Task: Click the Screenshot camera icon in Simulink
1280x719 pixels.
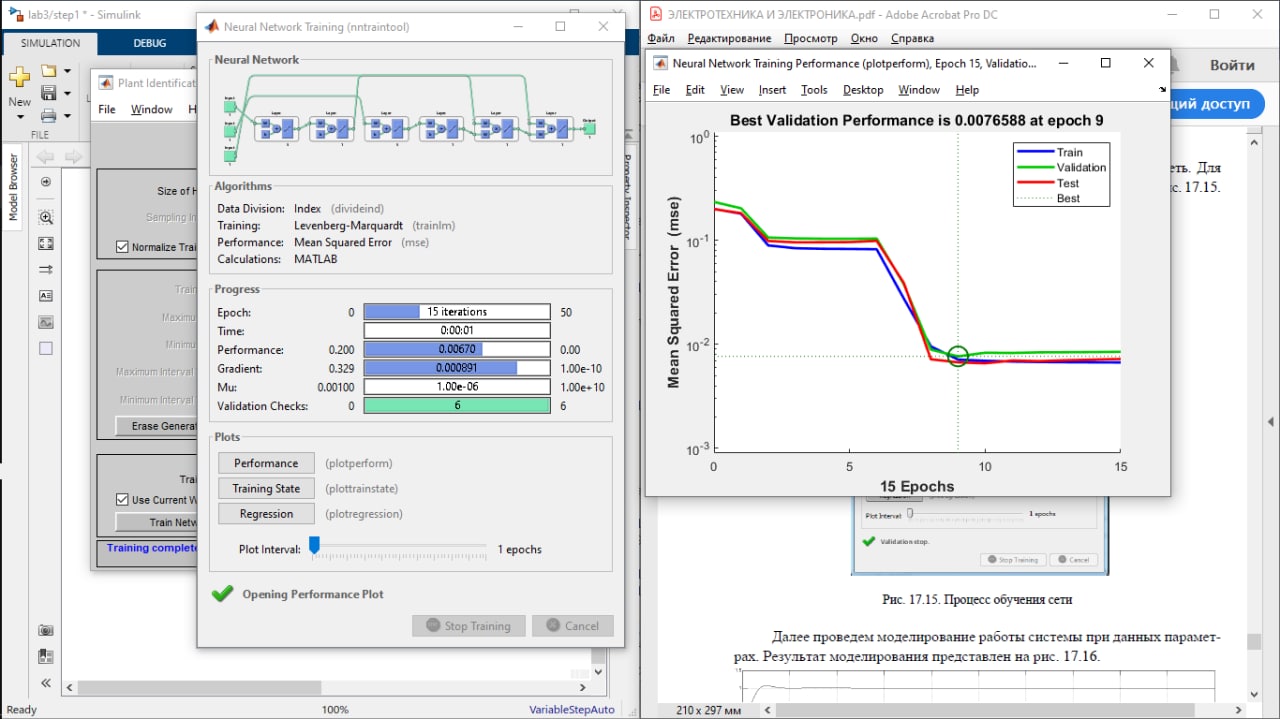Action: (45, 631)
